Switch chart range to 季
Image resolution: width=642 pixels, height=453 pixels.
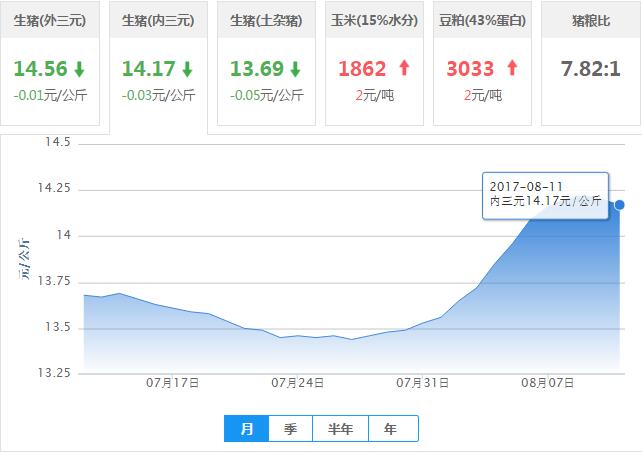coord(290,428)
